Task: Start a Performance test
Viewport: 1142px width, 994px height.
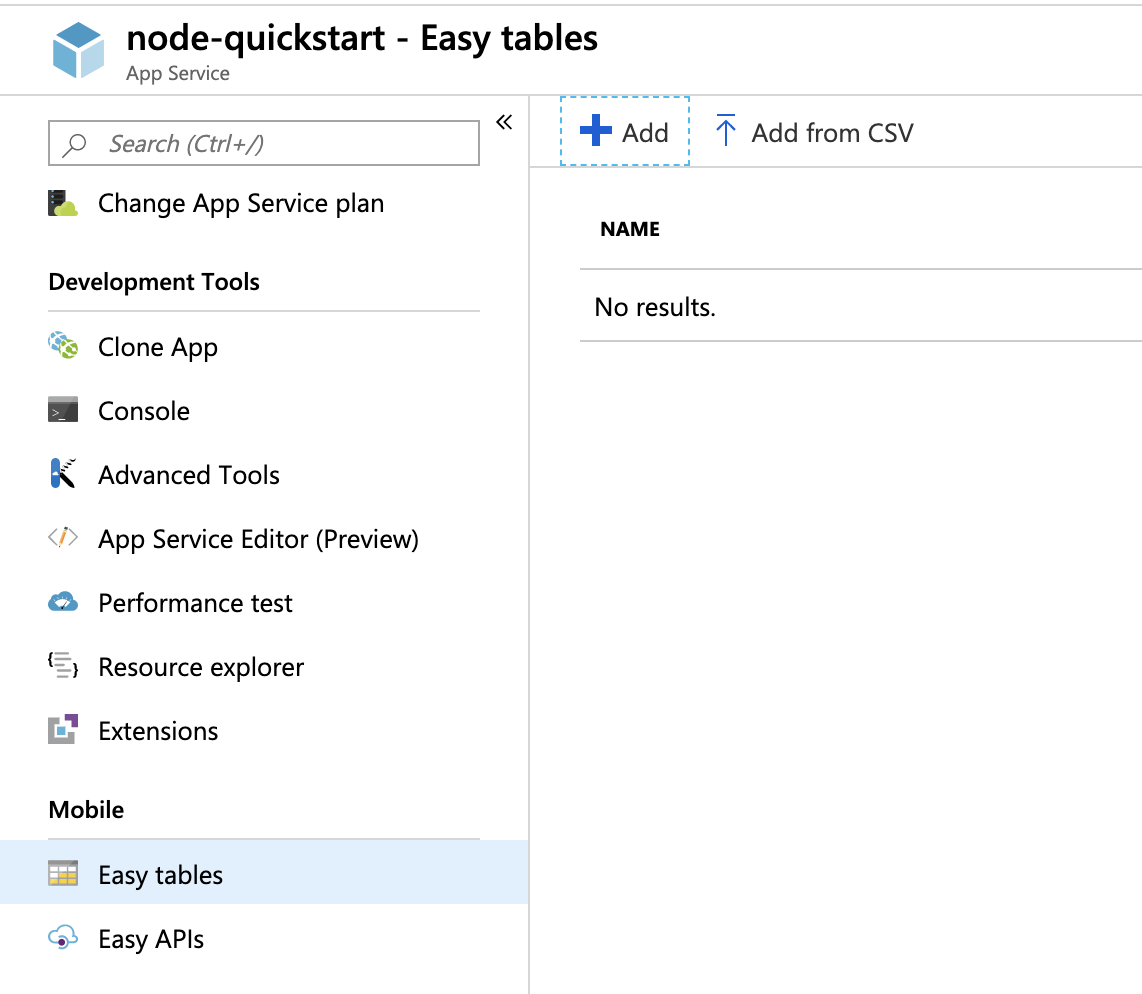Action: [x=195, y=602]
